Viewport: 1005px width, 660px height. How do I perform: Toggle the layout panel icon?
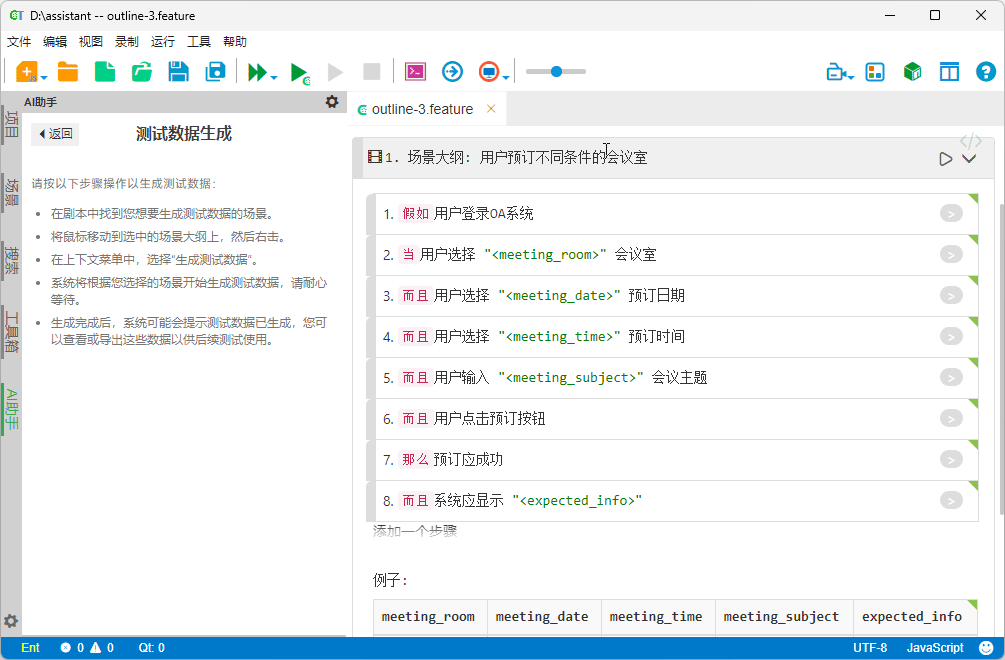pyautogui.click(x=949, y=72)
